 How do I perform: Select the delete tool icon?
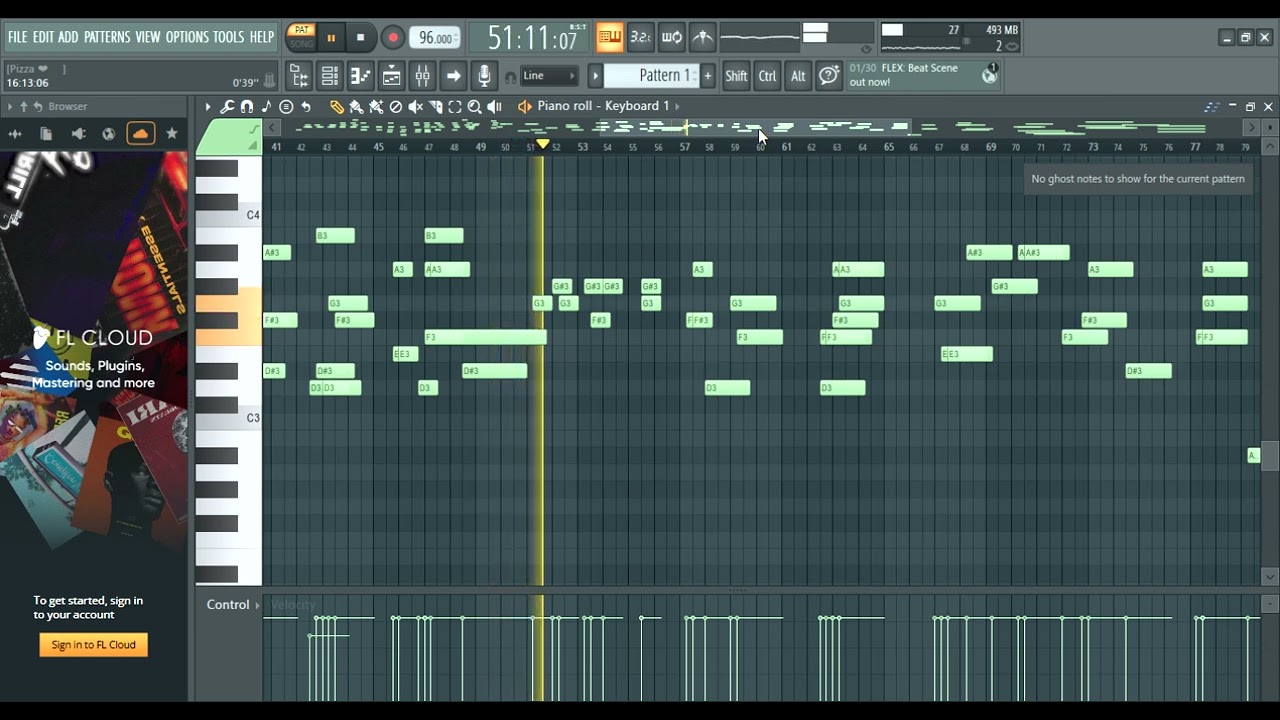click(x=396, y=106)
